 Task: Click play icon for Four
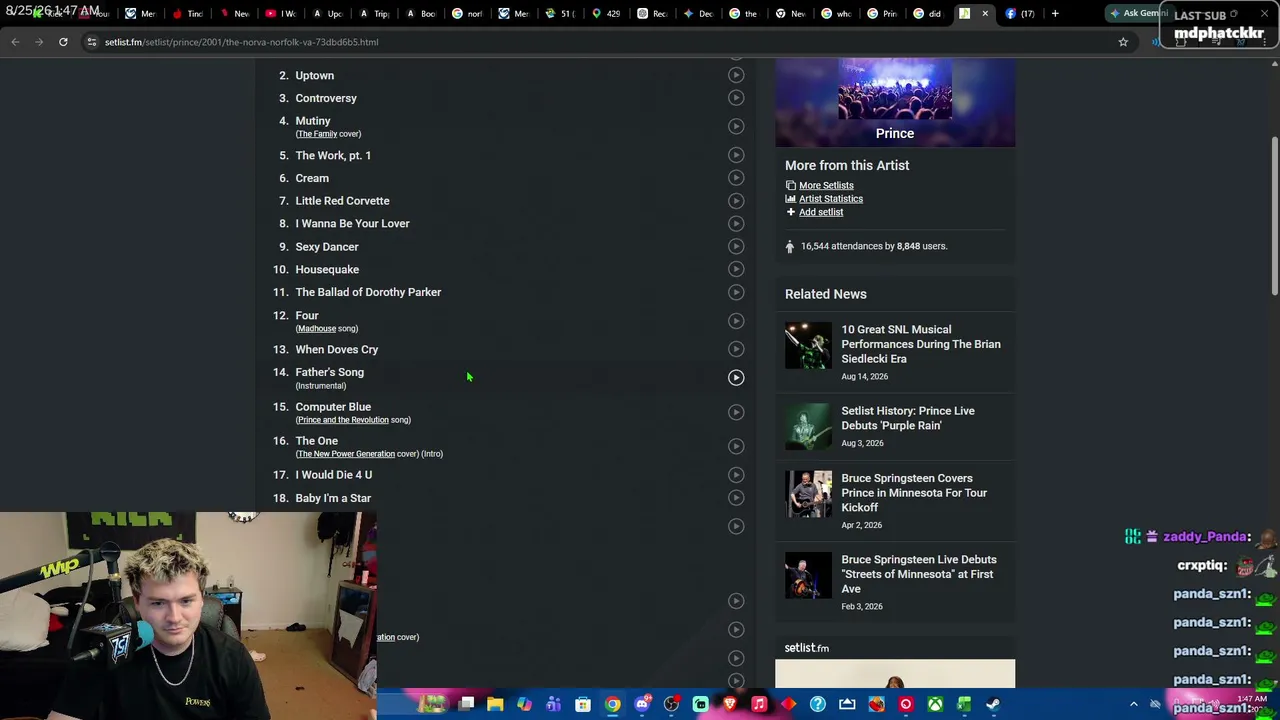coord(736,321)
